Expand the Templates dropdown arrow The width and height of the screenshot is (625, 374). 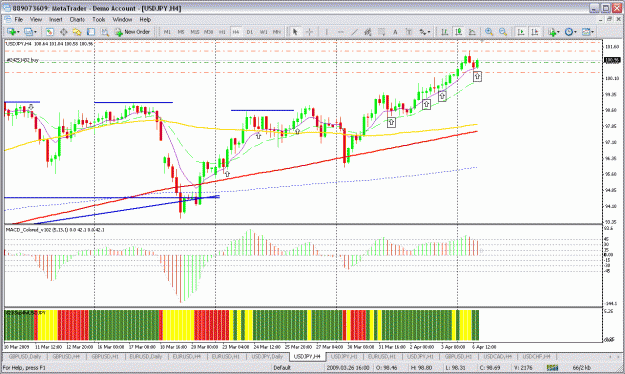(593, 32)
